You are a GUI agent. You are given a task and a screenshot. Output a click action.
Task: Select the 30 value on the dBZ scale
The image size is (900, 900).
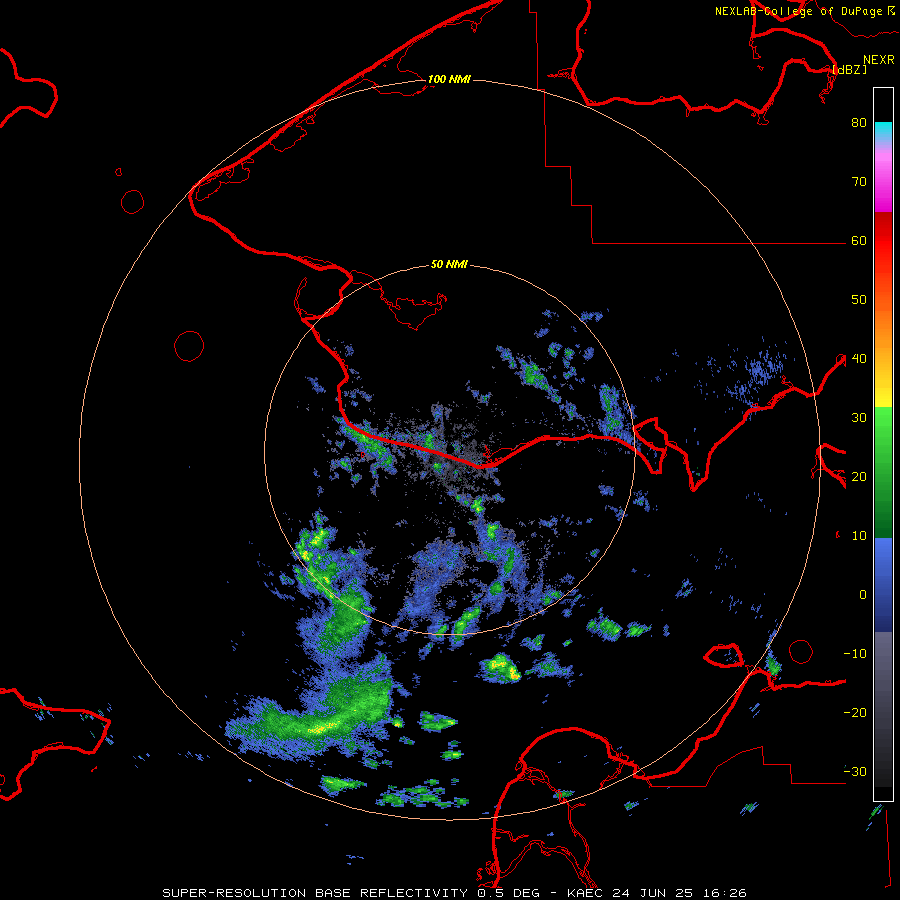pyautogui.click(x=859, y=417)
